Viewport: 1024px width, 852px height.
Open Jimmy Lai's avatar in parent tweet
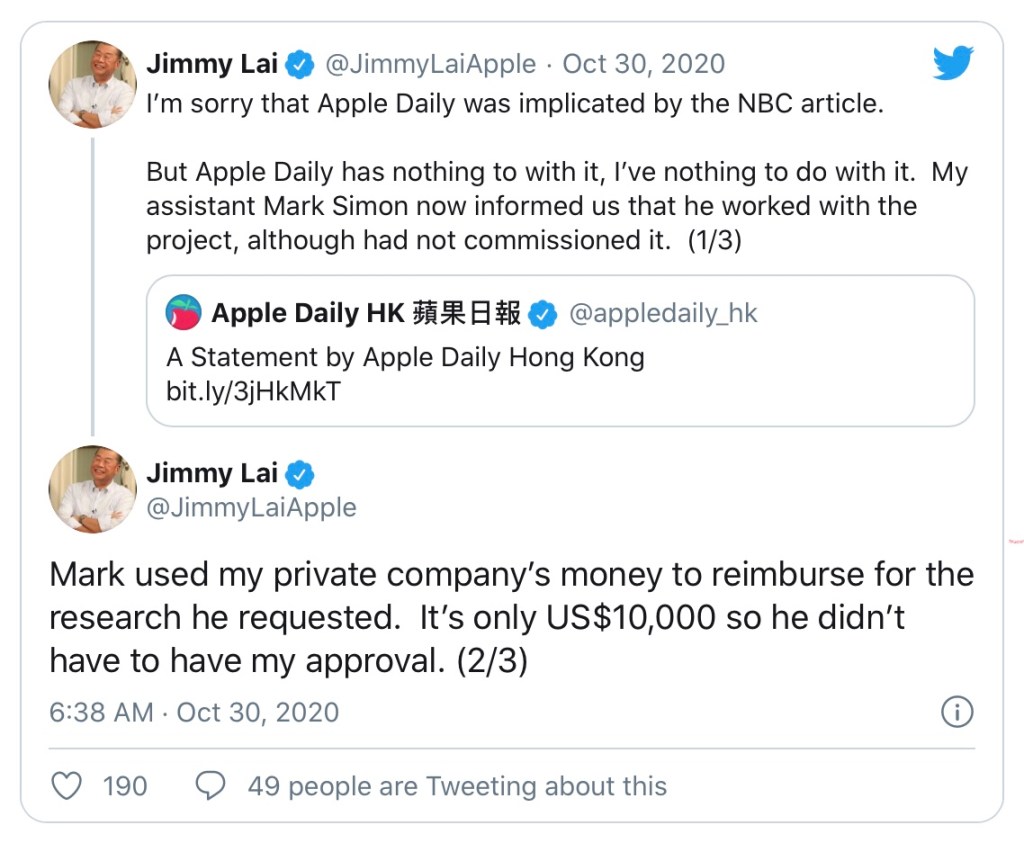pos(92,84)
